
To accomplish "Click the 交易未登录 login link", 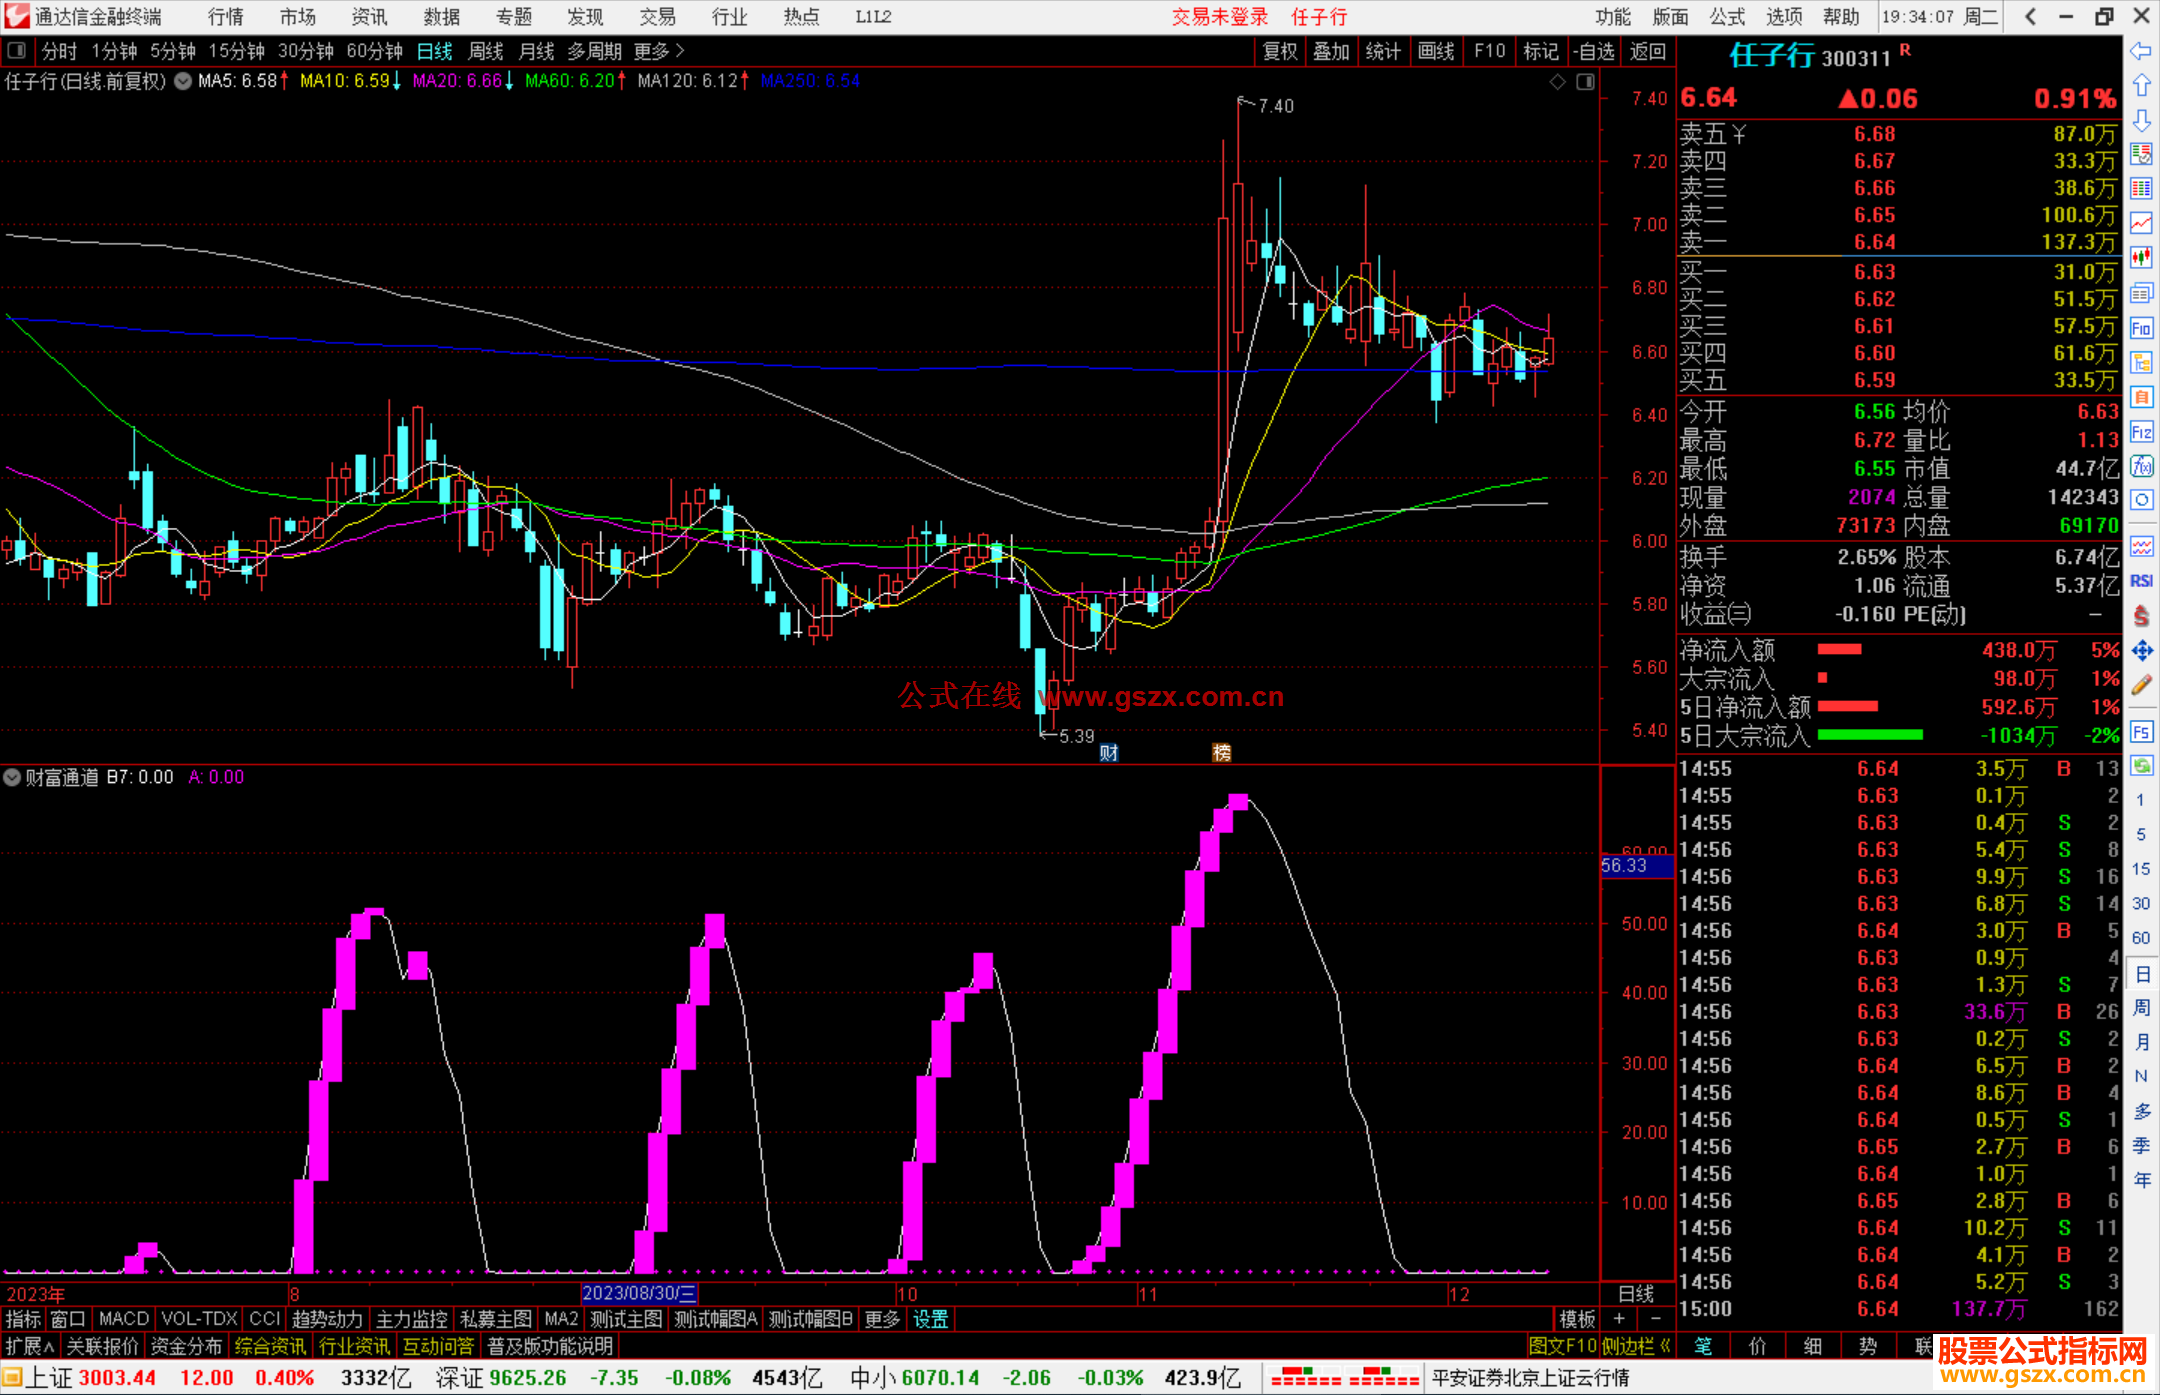I will (x=1219, y=16).
